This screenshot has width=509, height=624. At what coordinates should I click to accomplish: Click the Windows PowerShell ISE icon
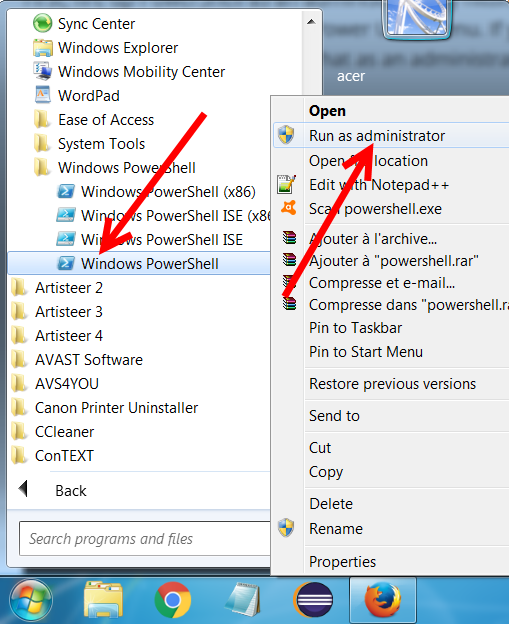(66, 239)
